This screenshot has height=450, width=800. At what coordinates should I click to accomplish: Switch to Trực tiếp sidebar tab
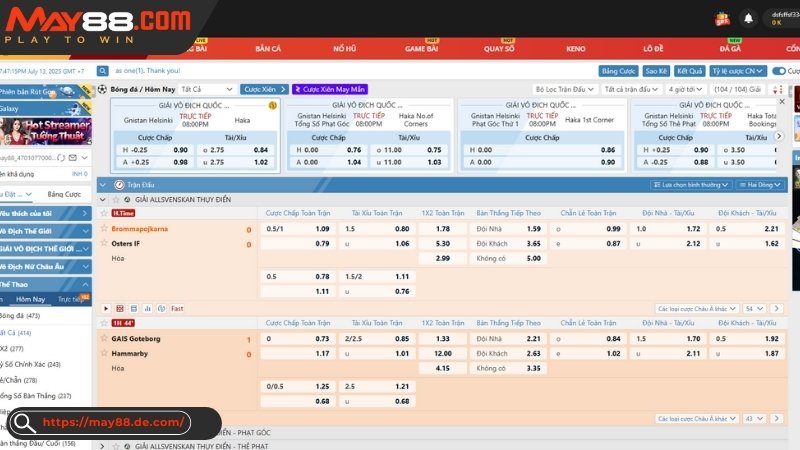pyautogui.click(x=71, y=299)
